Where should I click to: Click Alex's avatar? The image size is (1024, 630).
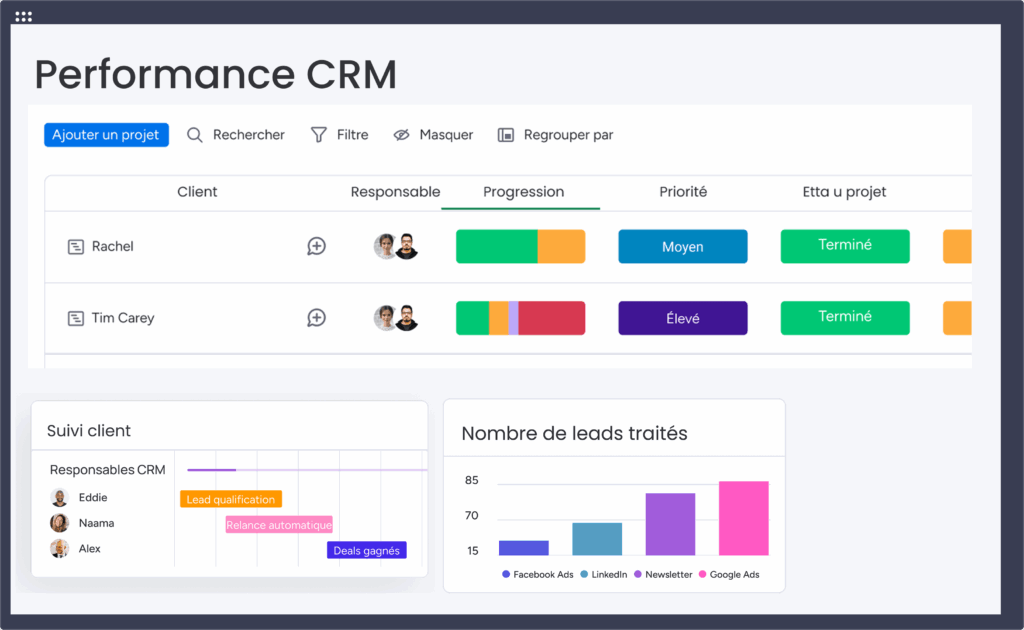59,548
